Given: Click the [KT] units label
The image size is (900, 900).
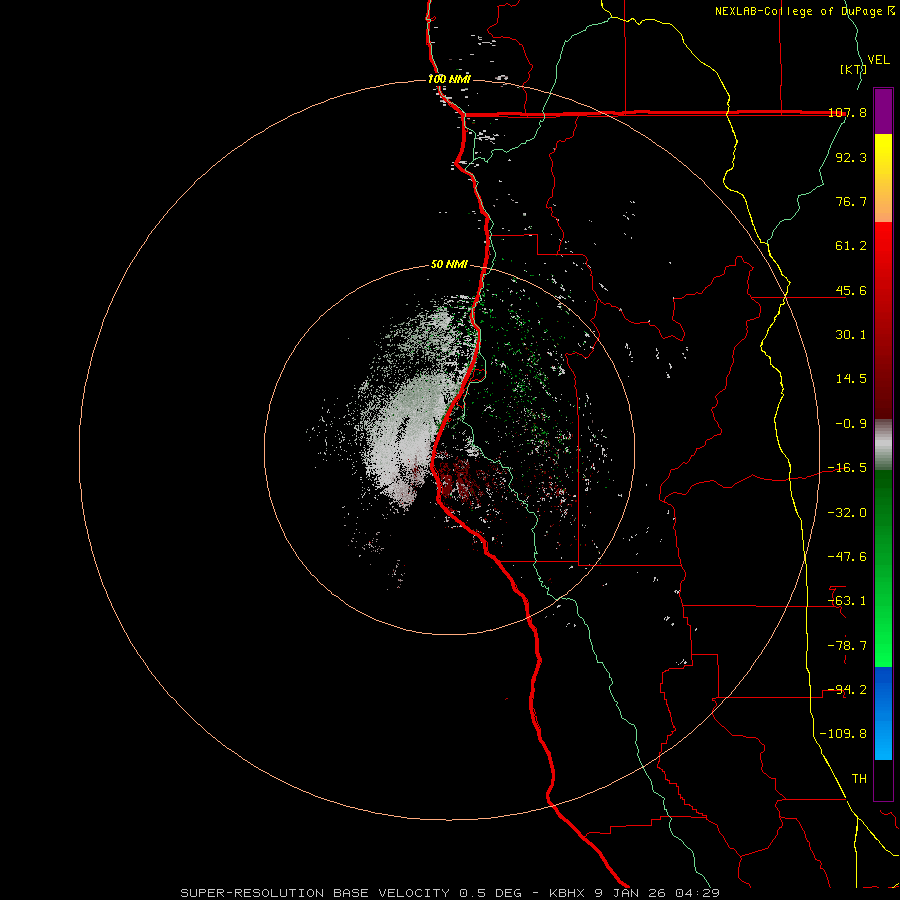Looking at the screenshot, I should coord(853,69).
